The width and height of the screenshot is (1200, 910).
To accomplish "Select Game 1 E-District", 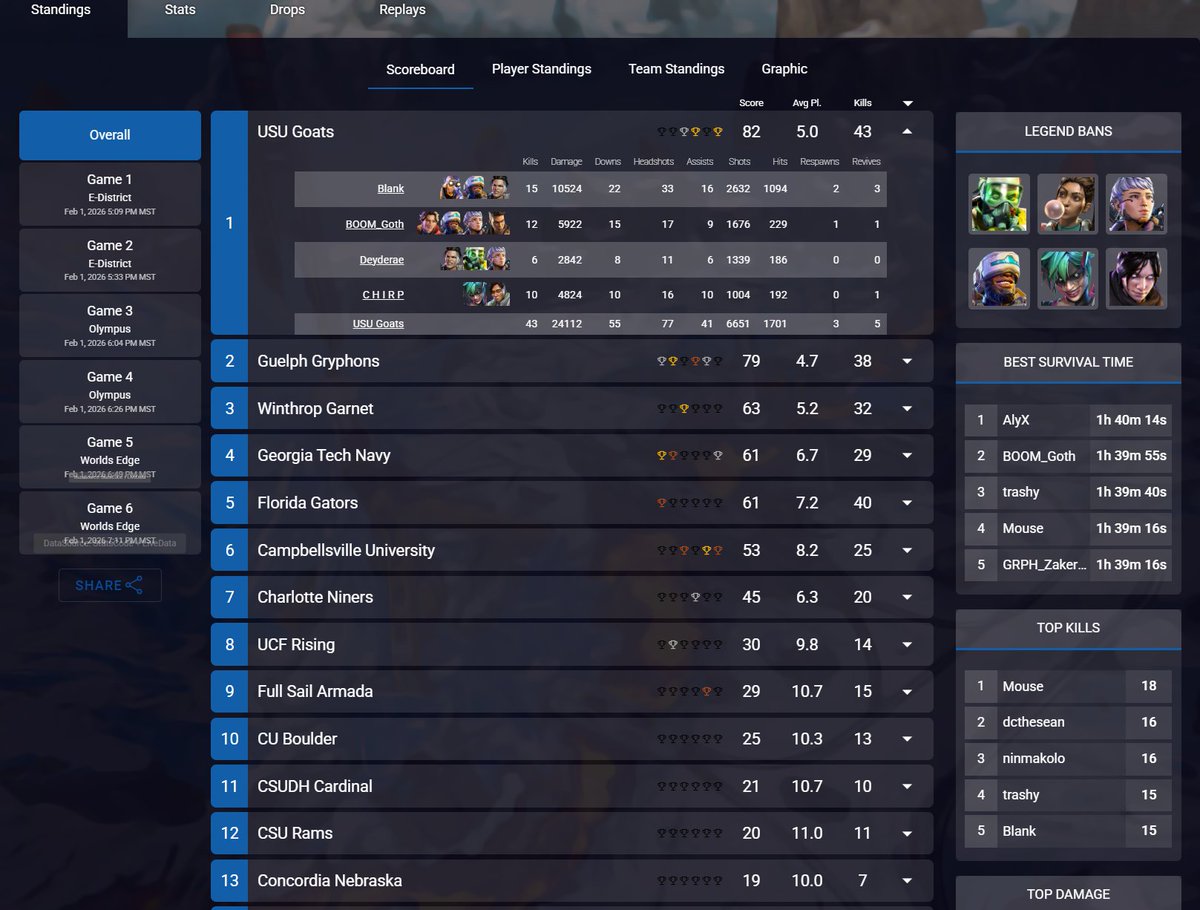I will (110, 194).
